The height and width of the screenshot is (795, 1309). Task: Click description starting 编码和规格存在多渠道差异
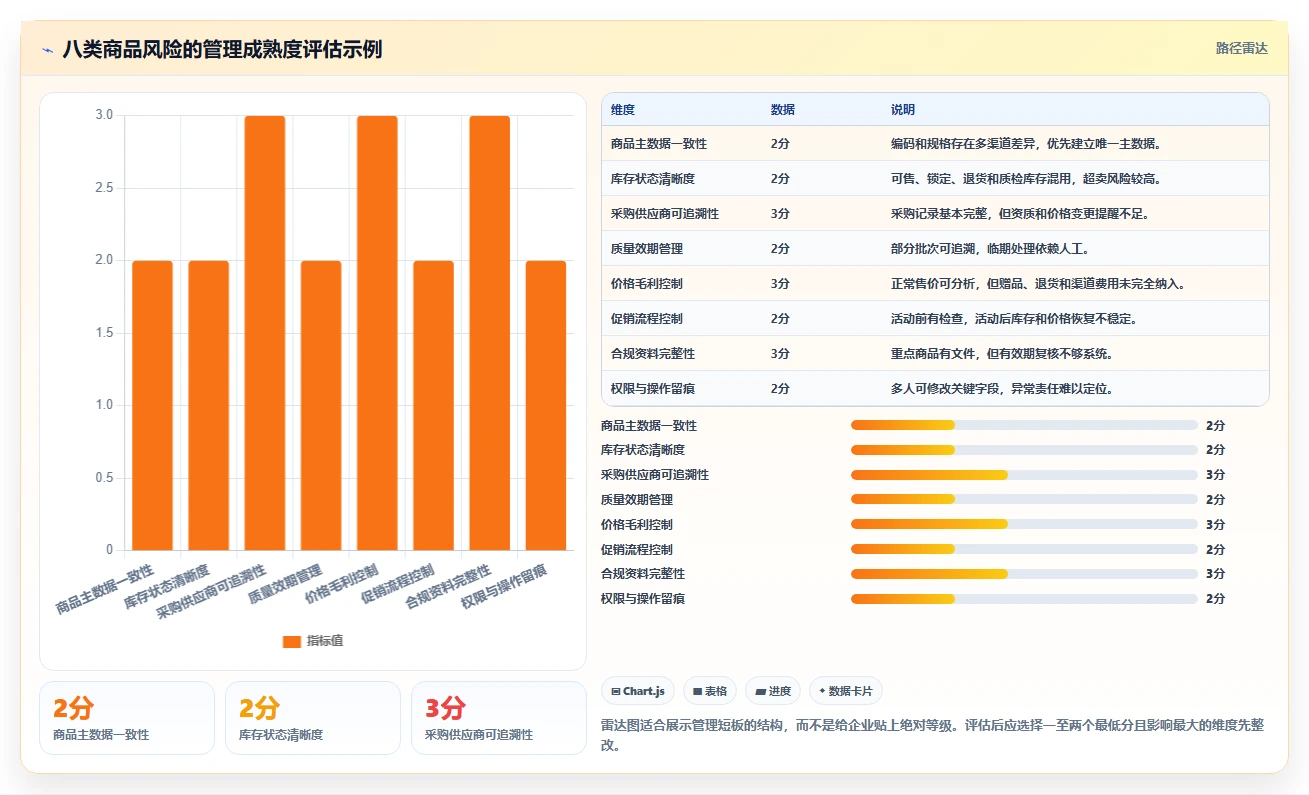[1026, 144]
